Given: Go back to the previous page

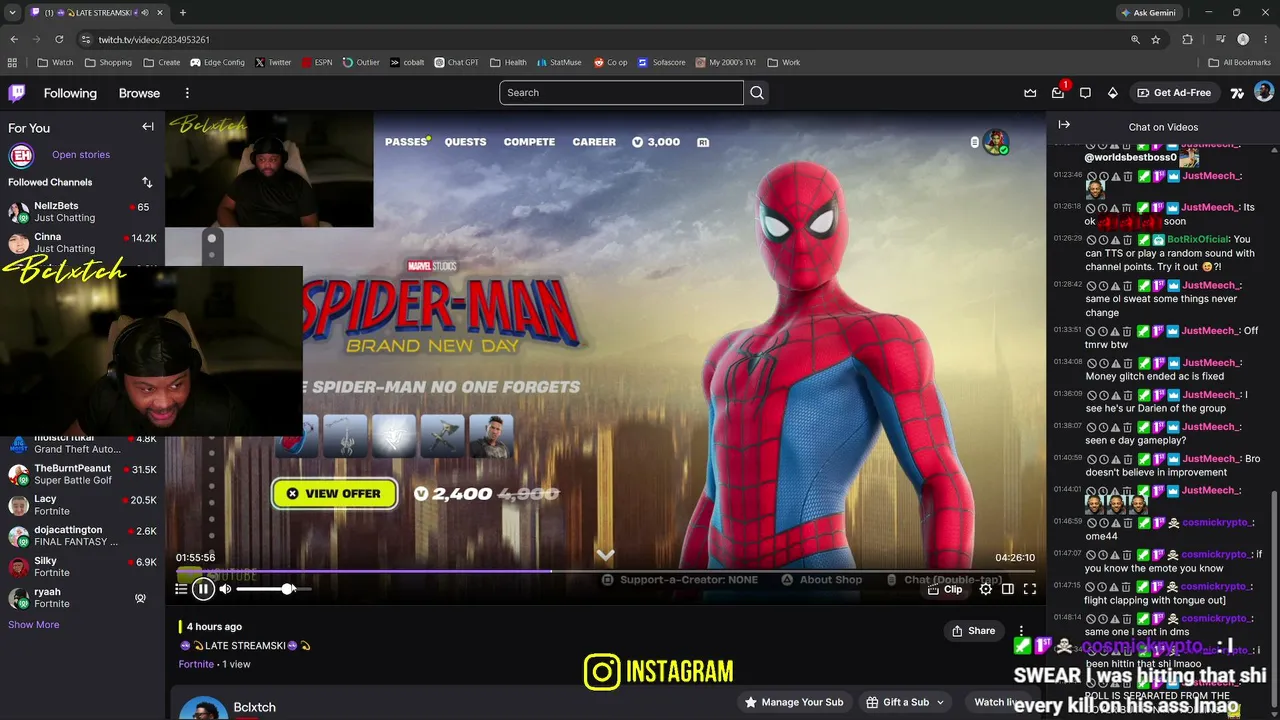Looking at the screenshot, I should [x=14, y=39].
